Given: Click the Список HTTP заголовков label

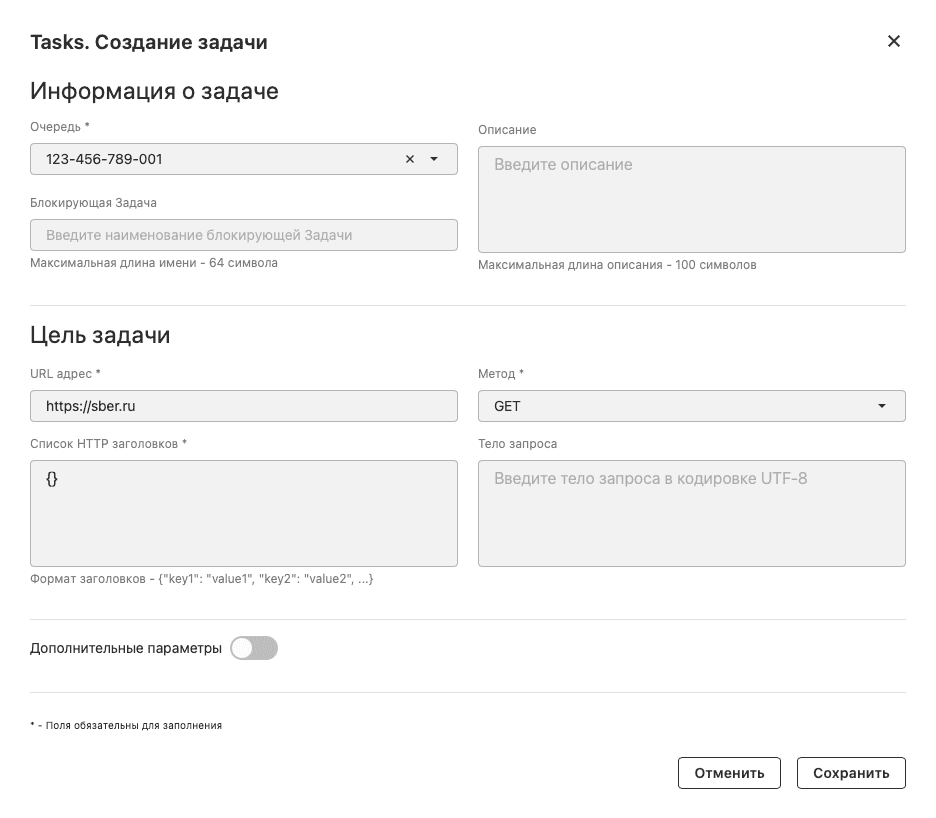Looking at the screenshot, I should point(108,443).
